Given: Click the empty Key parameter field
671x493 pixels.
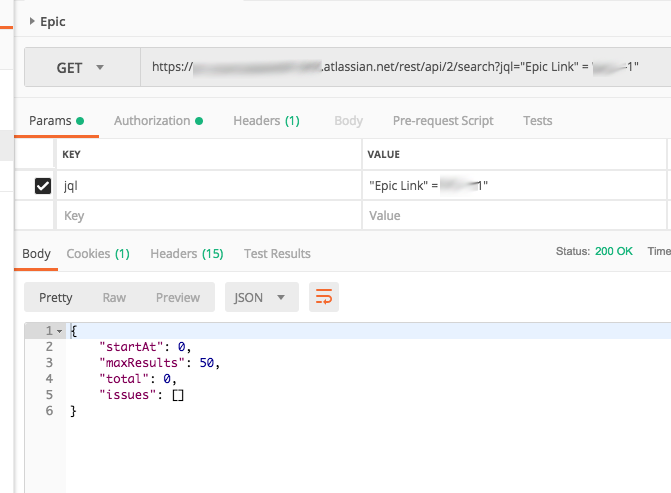Looking at the screenshot, I should tap(209, 215).
